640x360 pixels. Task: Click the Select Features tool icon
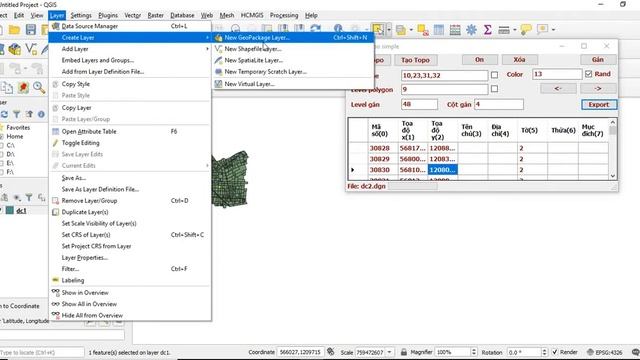(378, 29)
